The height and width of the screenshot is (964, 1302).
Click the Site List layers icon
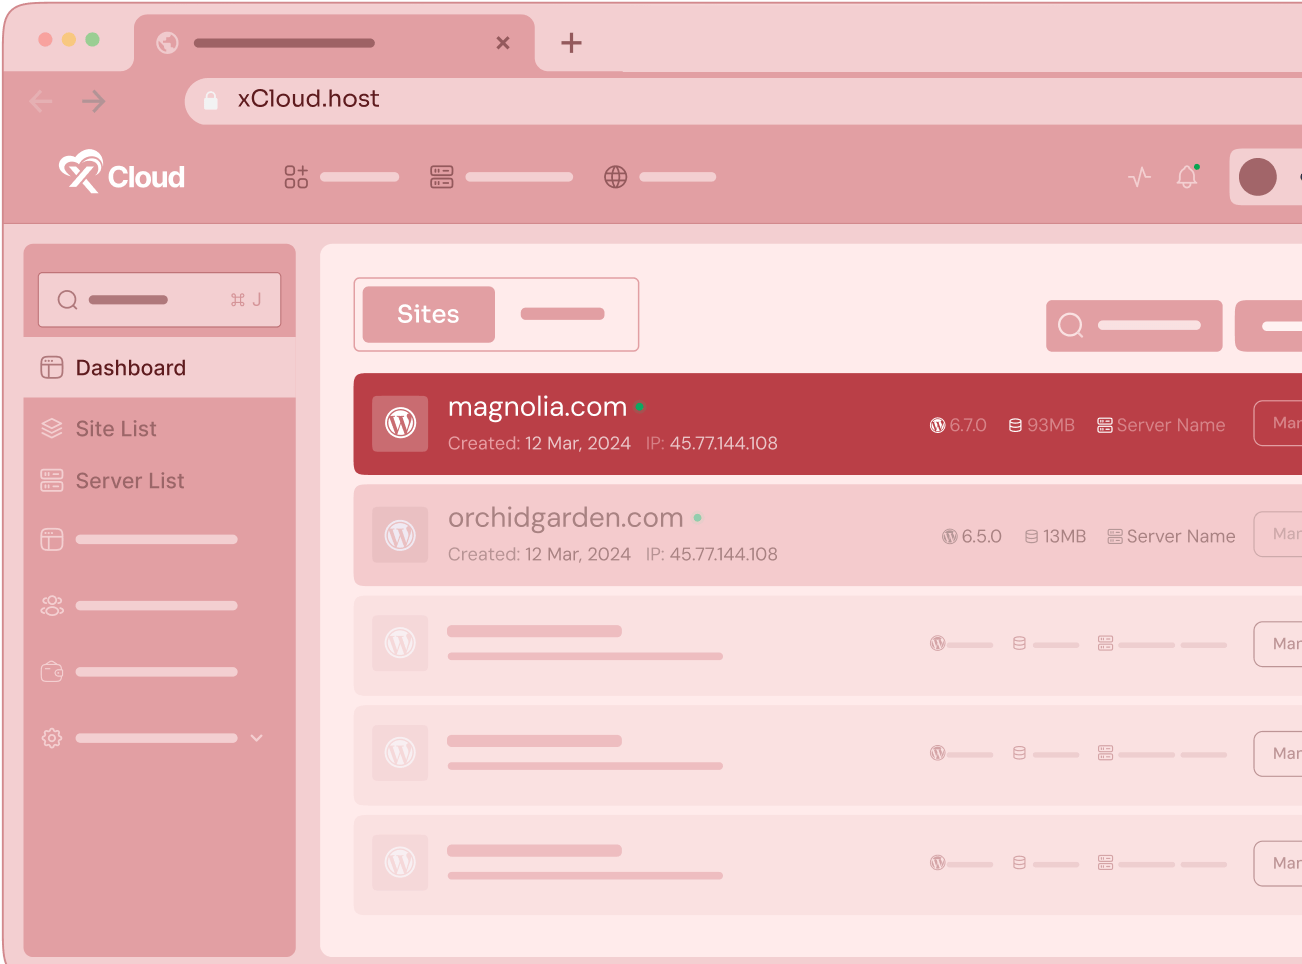coord(52,428)
